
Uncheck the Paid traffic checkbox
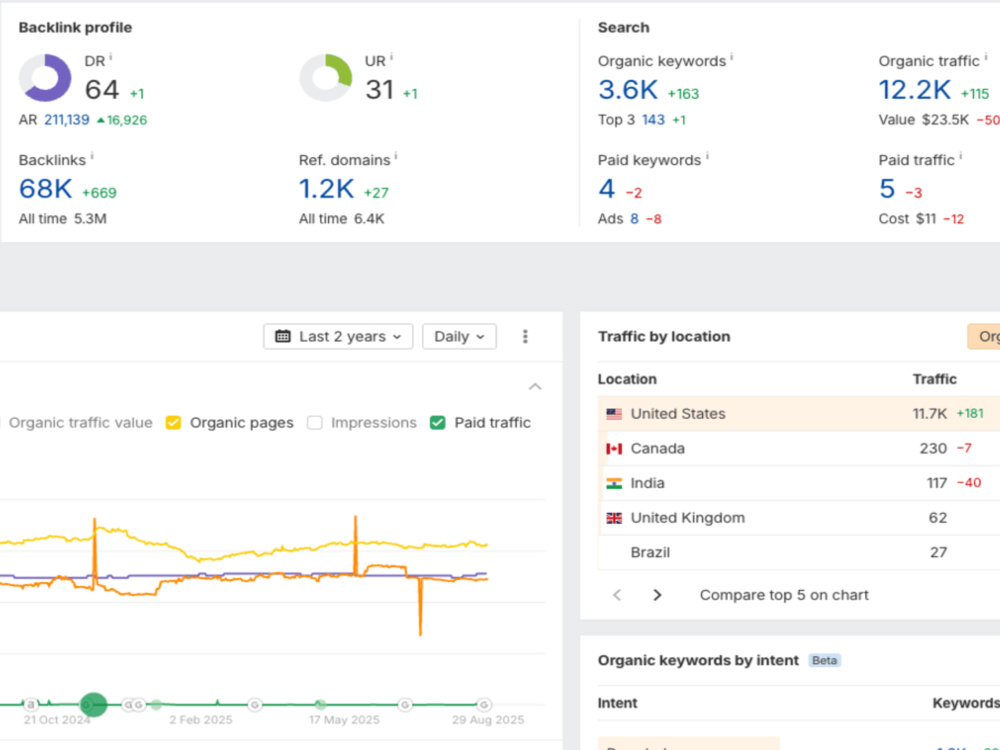(438, 423)
